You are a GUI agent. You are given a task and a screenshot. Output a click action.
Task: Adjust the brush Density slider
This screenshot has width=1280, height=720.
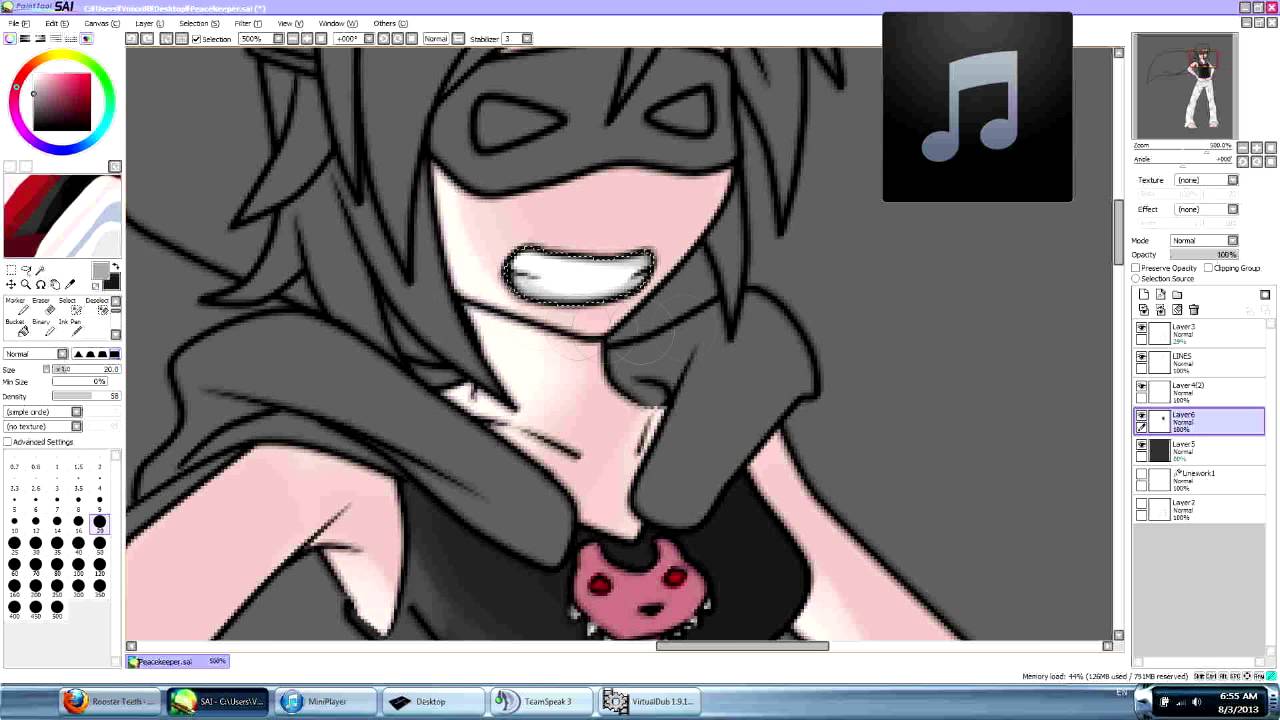click(x=86, y=396)
